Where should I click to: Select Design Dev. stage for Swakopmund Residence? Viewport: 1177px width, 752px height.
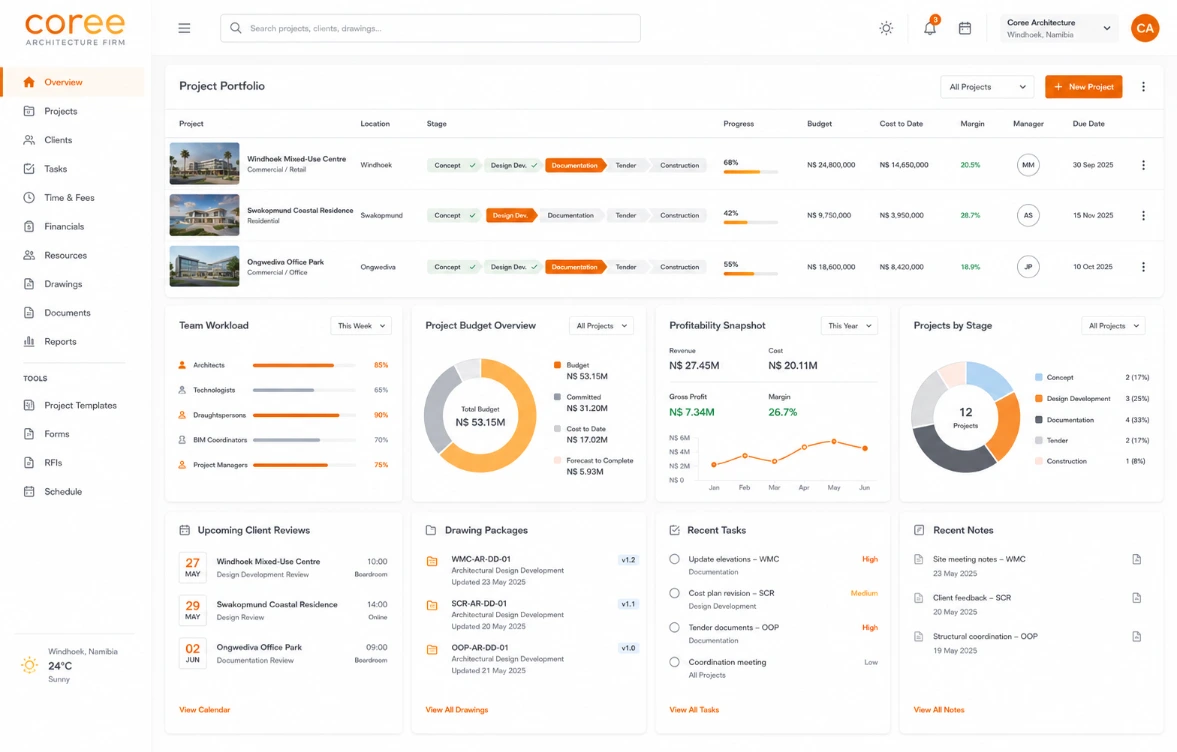click(x=512, y=215)
